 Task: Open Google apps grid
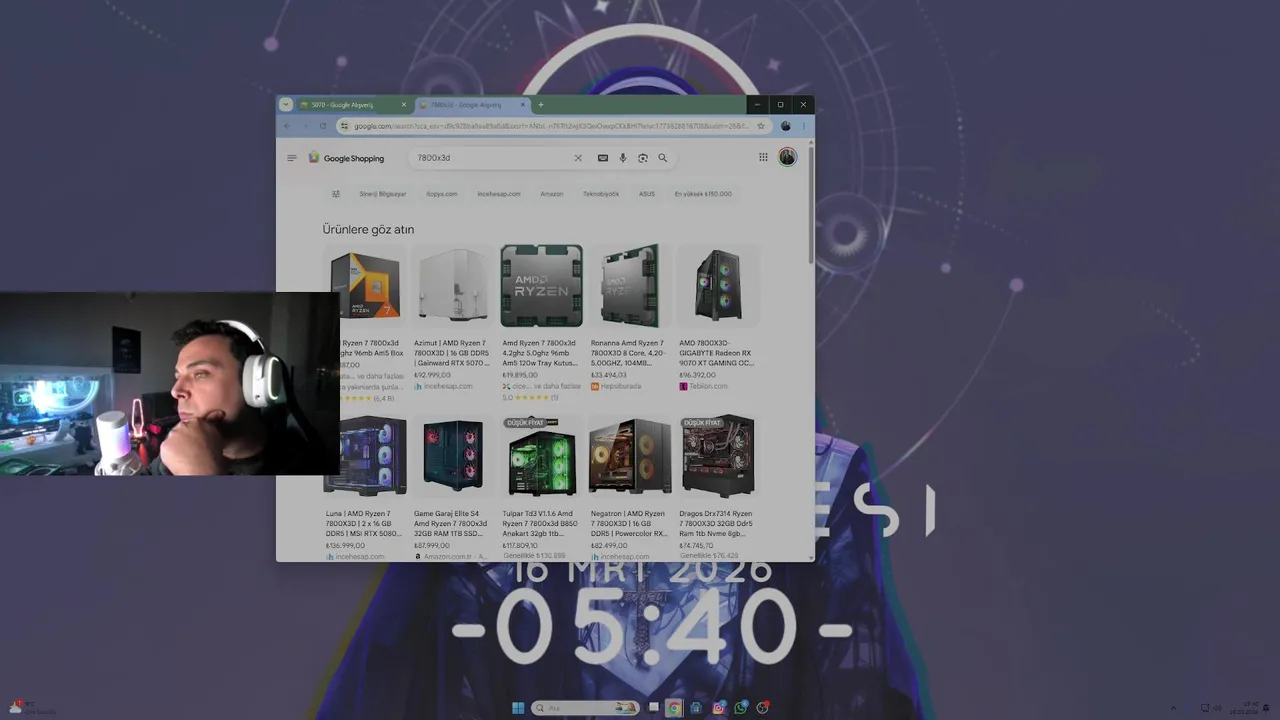coord(763,157)
